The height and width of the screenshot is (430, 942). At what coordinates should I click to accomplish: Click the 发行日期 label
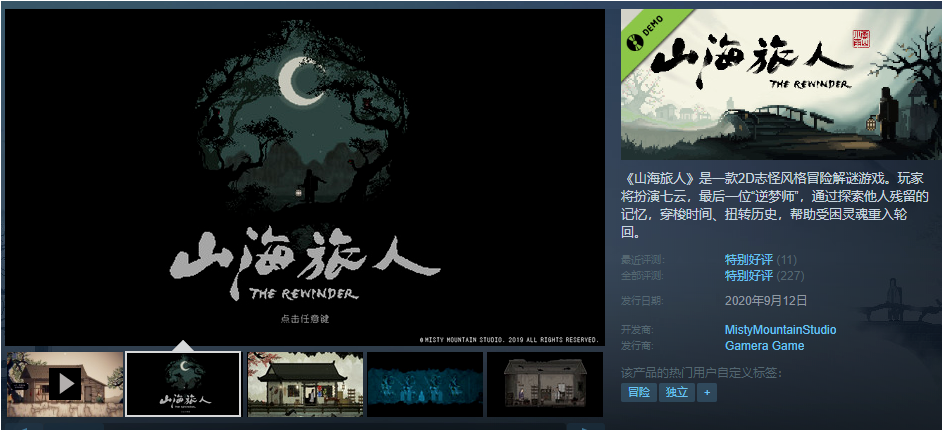pyautogui.click(x=642, y=301)
